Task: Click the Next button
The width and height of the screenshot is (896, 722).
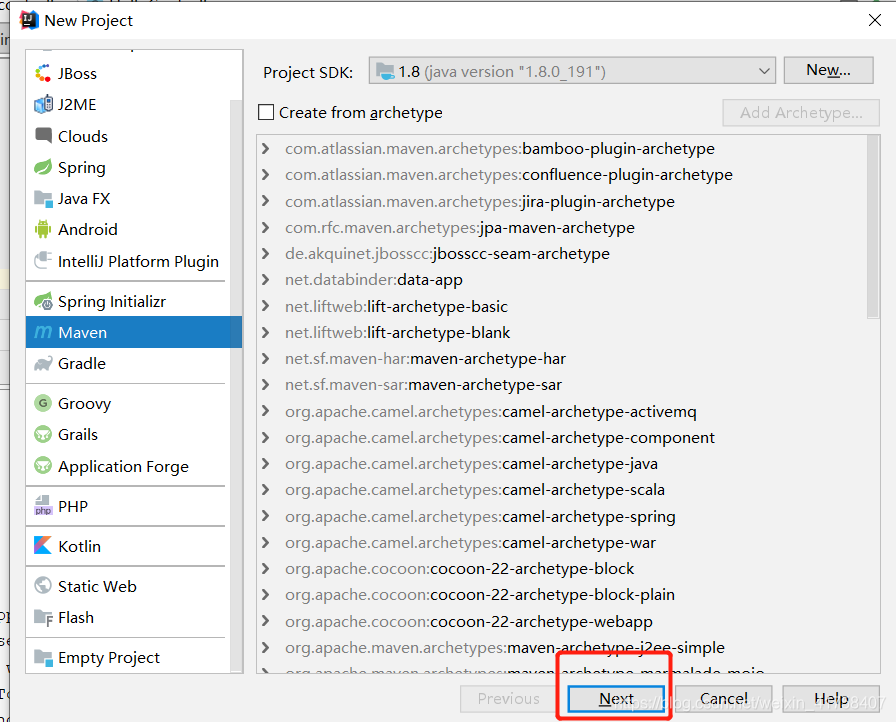Action: pyautogui.click(x=616, y=699)
